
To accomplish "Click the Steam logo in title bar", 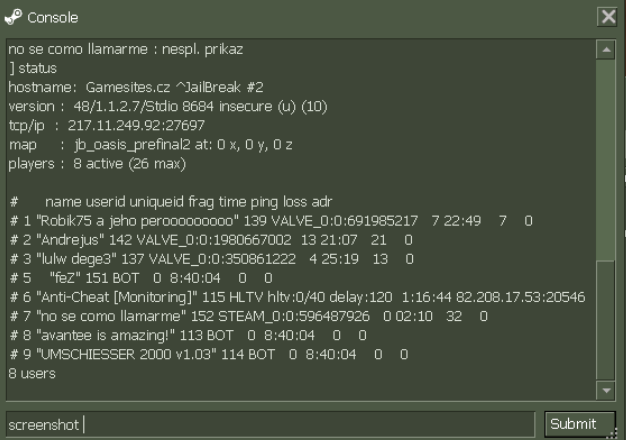I will click(13, 16).
